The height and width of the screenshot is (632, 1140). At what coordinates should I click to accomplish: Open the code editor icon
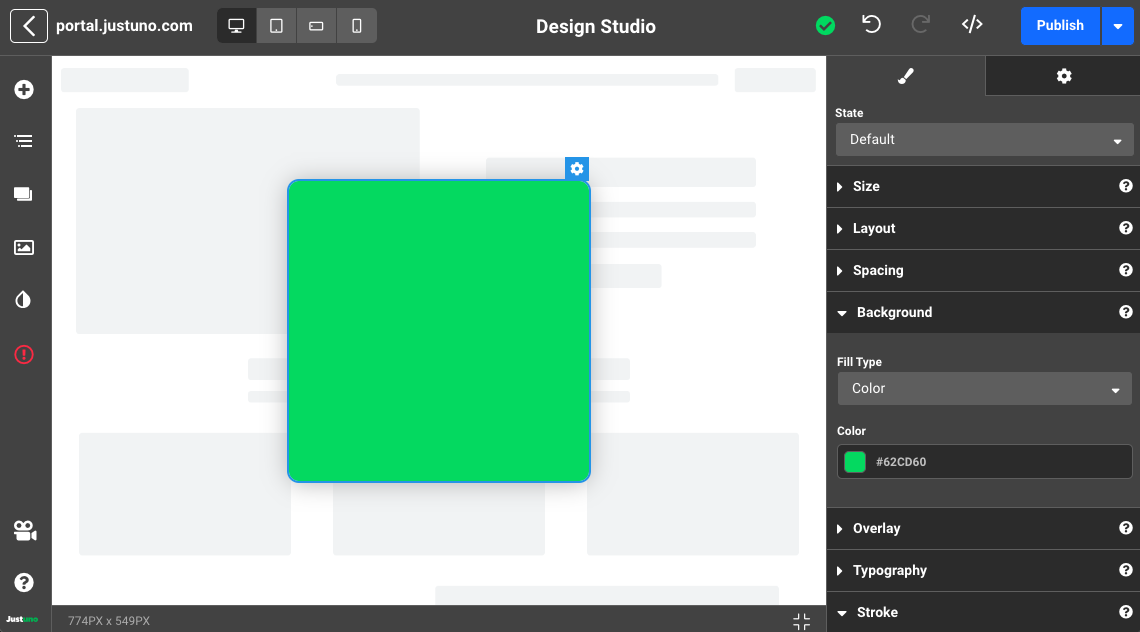coord(971,25)
